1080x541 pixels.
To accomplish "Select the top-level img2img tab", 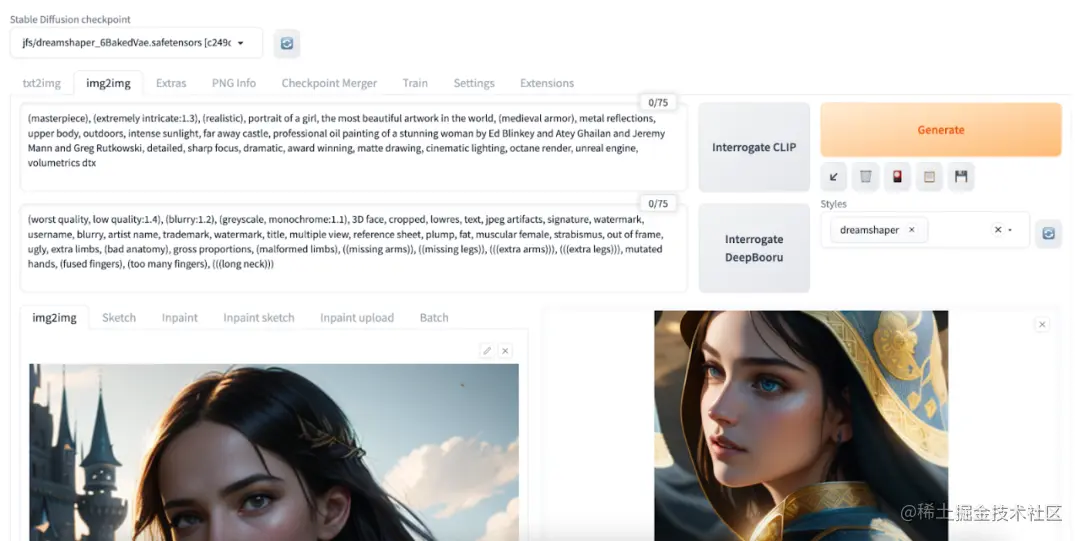I will [108, 83].
